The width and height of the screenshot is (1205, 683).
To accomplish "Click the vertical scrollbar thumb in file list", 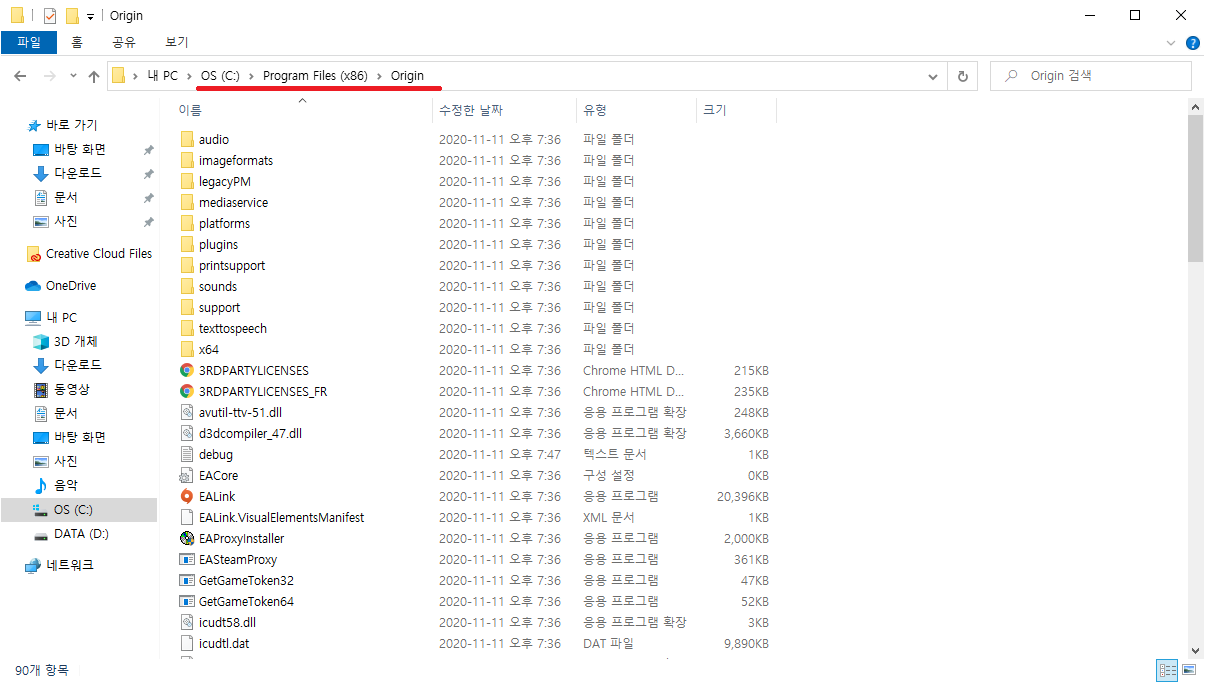I will coord(1196,188).
